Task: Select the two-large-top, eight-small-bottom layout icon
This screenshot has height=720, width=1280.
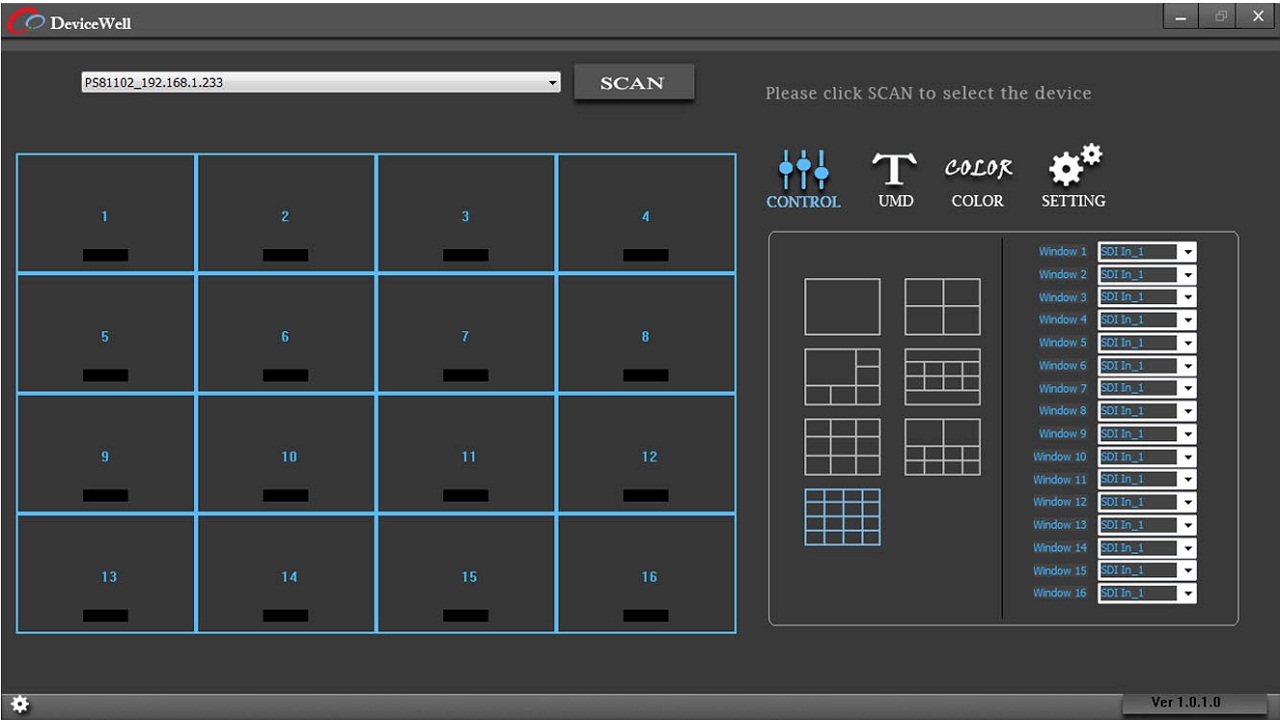Action: (942, 447)
